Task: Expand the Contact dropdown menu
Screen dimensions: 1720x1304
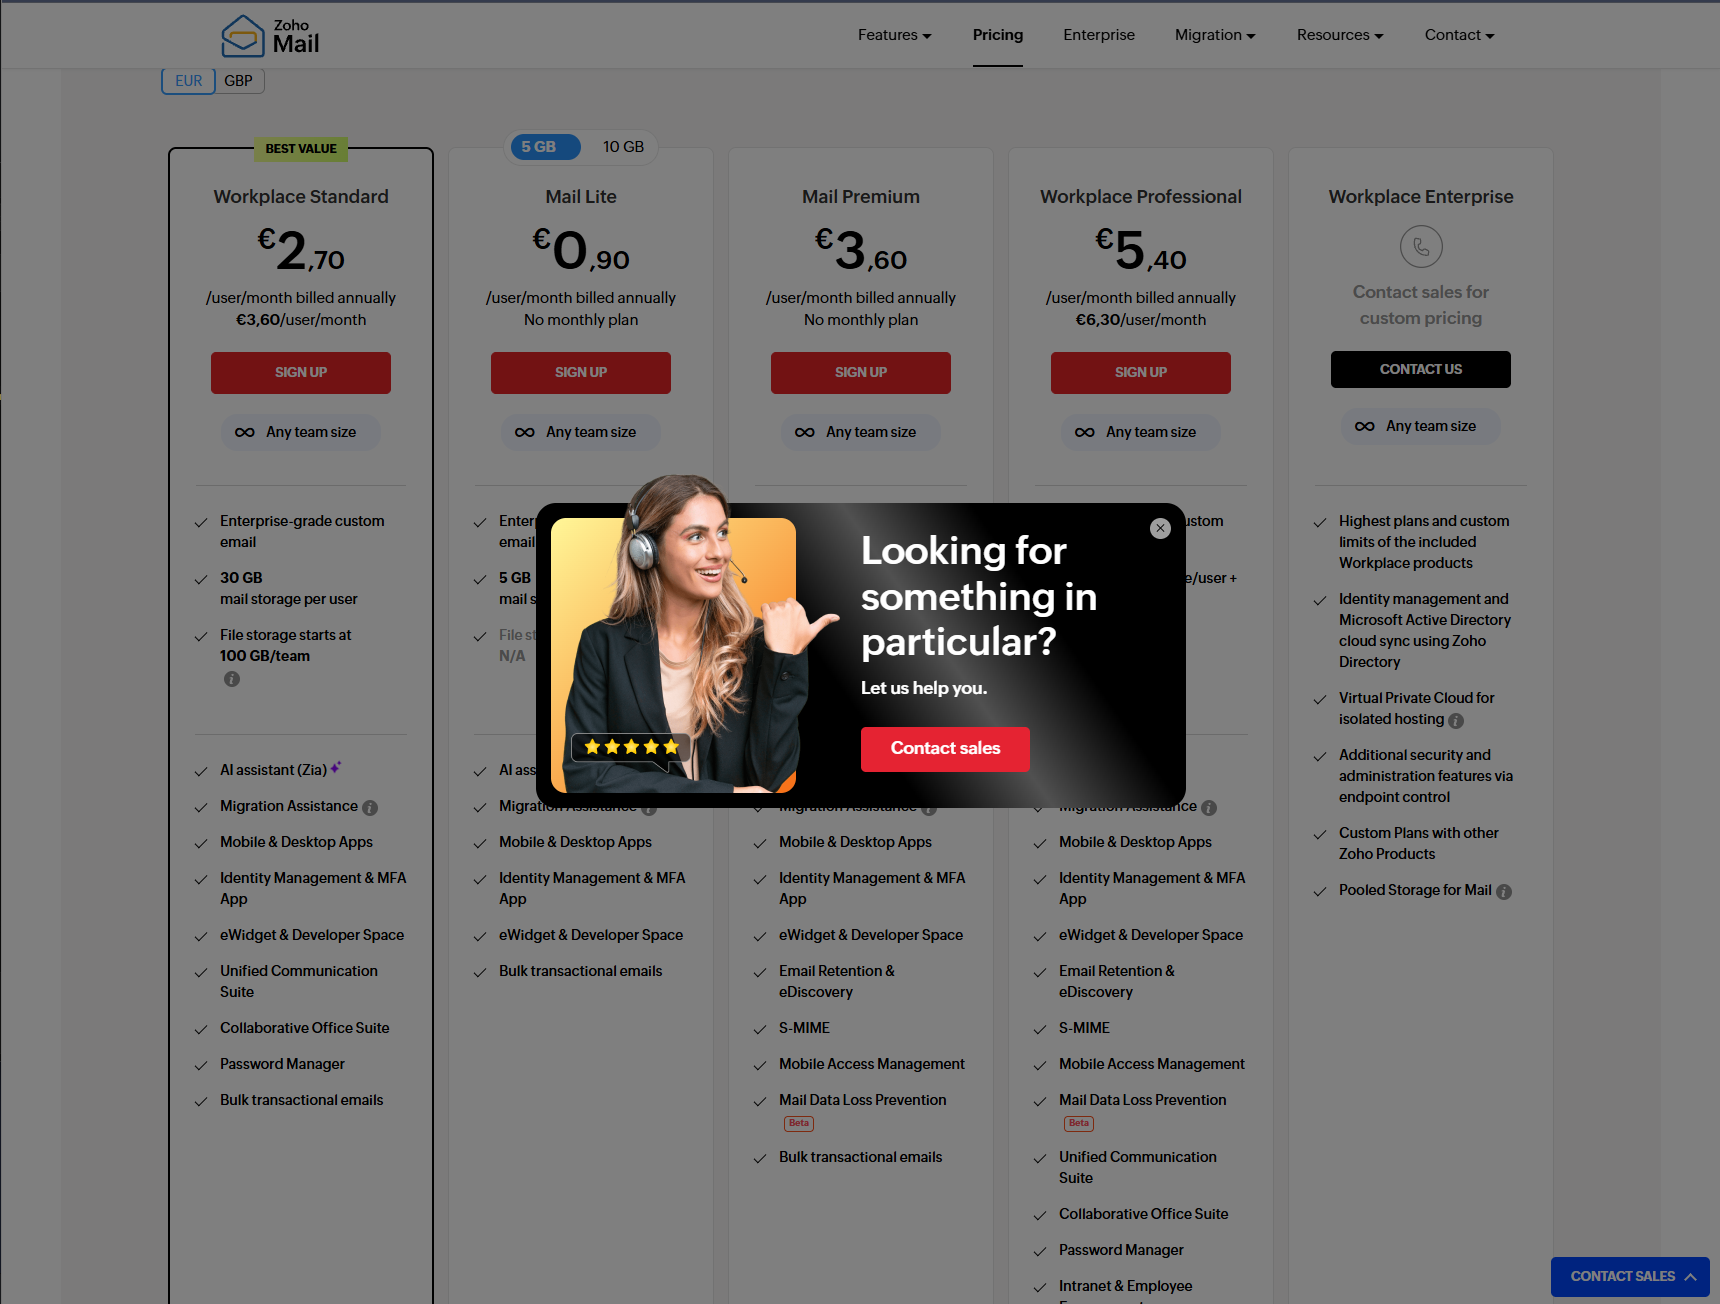Action: (1459, 35)
